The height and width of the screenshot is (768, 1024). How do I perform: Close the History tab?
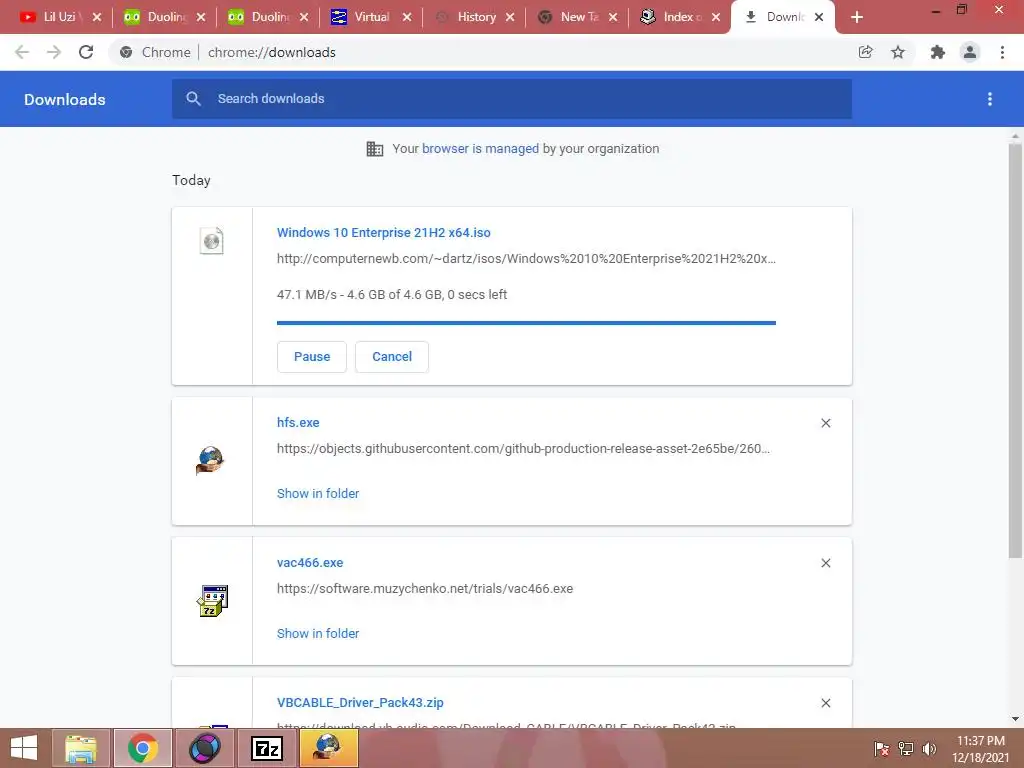pos(510,17)
